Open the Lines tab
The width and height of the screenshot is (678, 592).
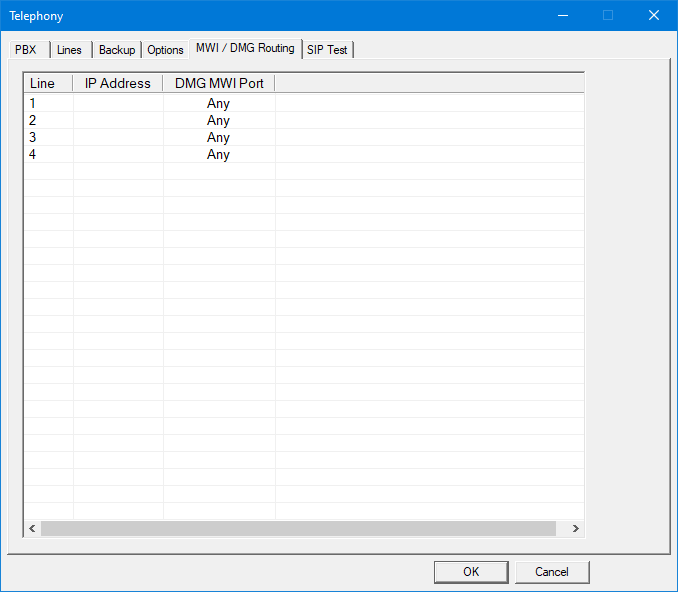pyautogui.click(x=70, y=50)
